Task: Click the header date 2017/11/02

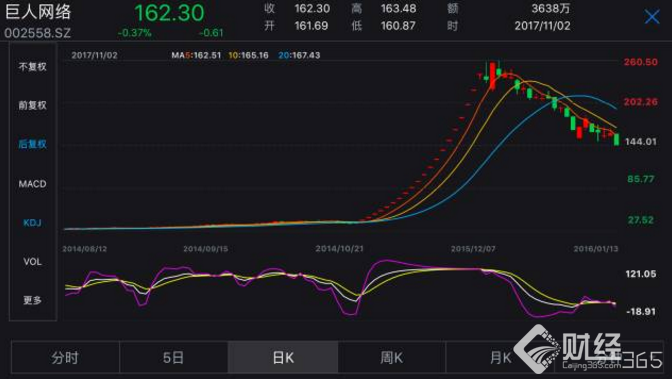Action: pyautogui.click(x=542, y=26)
